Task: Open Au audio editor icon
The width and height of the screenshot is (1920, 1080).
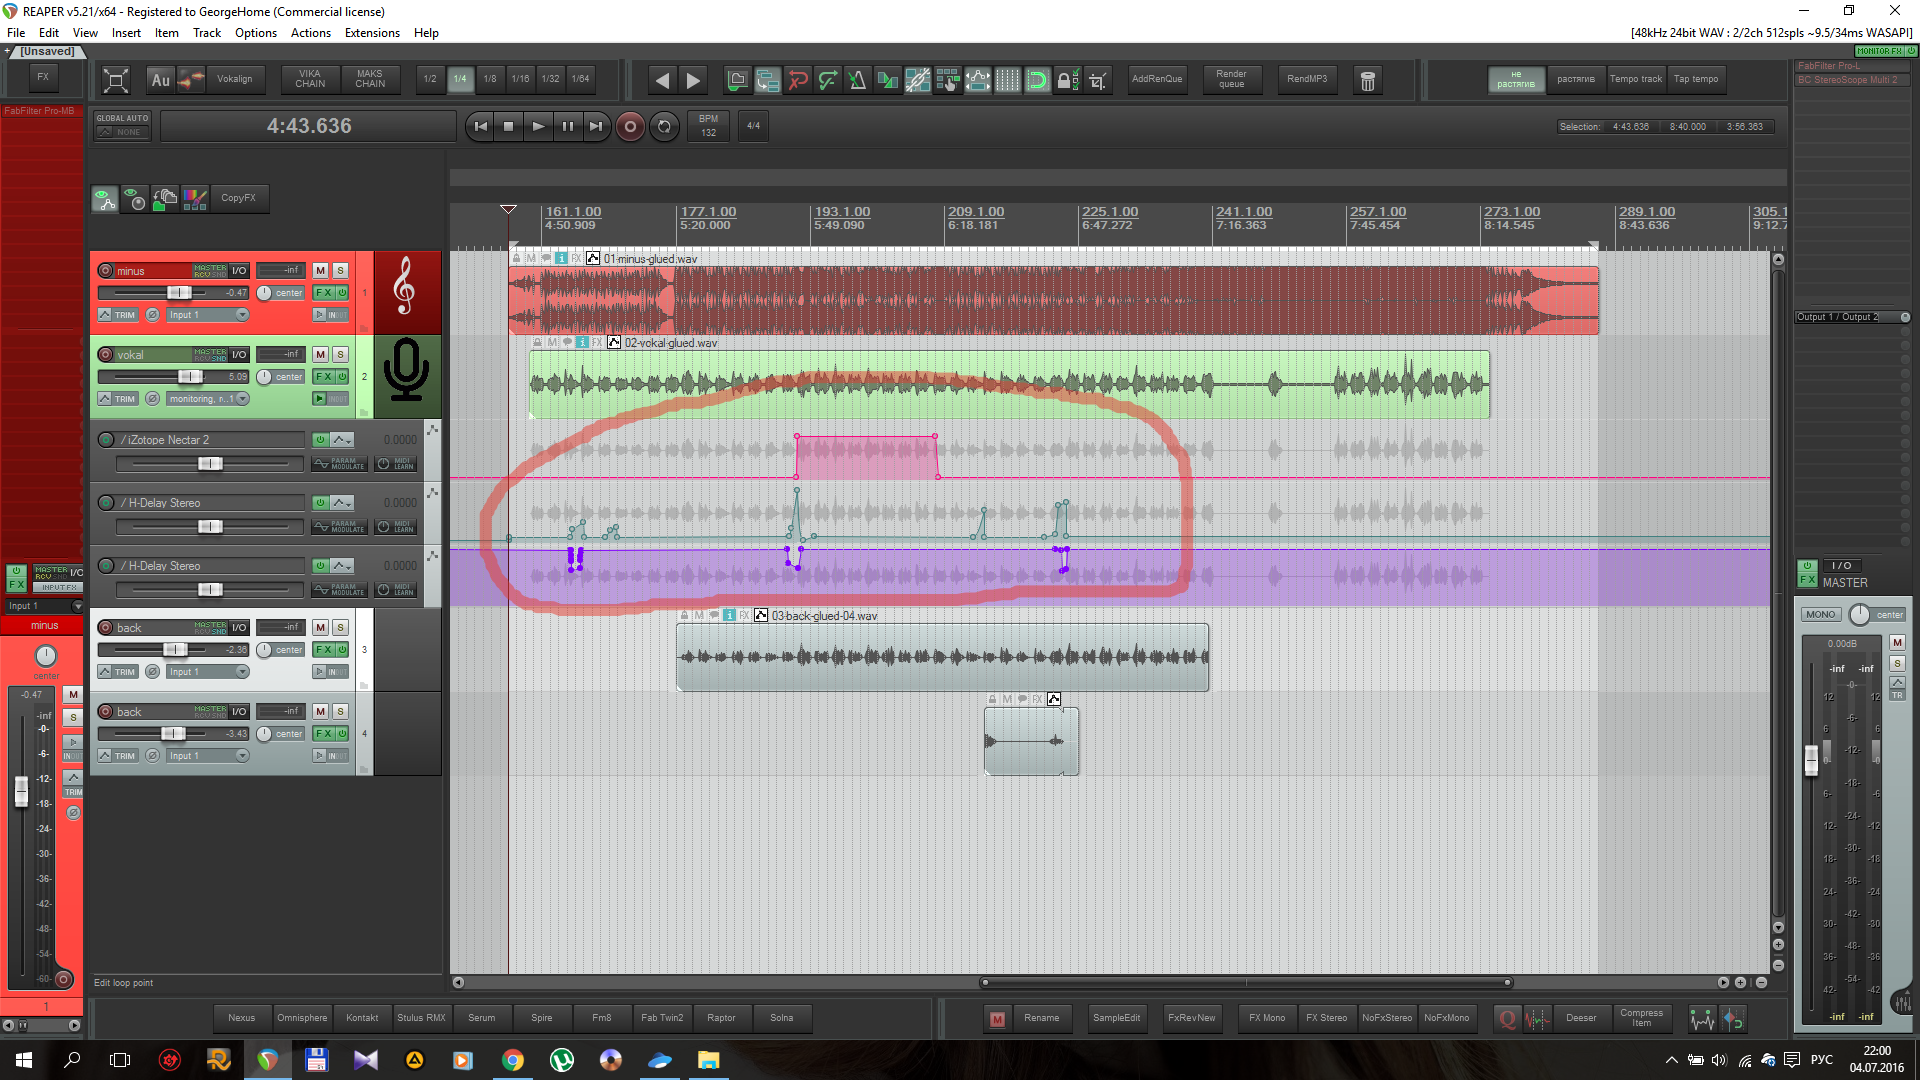Action: [x=161, y=80]
